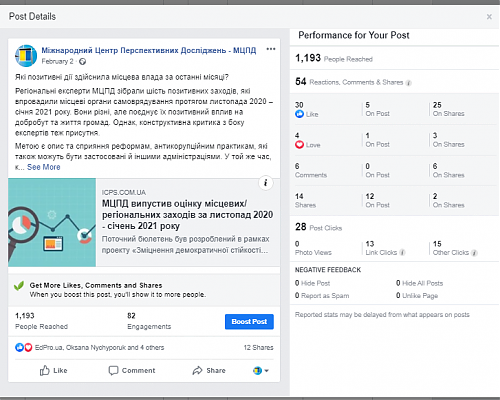500x400 pixels.
Task: Click the 1,193 People Reached stat in Performance panel
Action: coord(334,58)
